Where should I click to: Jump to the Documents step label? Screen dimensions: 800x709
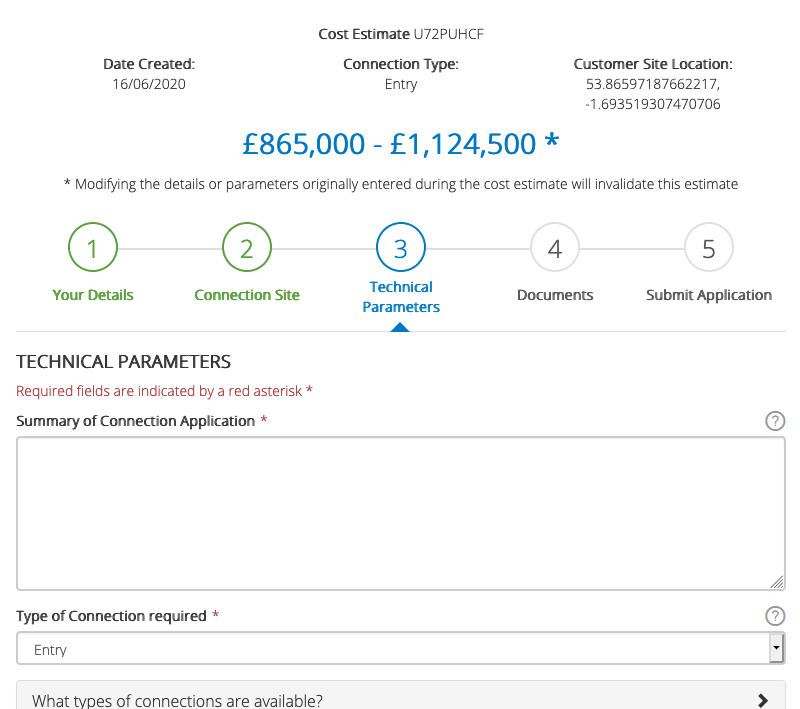pos(555,295)
